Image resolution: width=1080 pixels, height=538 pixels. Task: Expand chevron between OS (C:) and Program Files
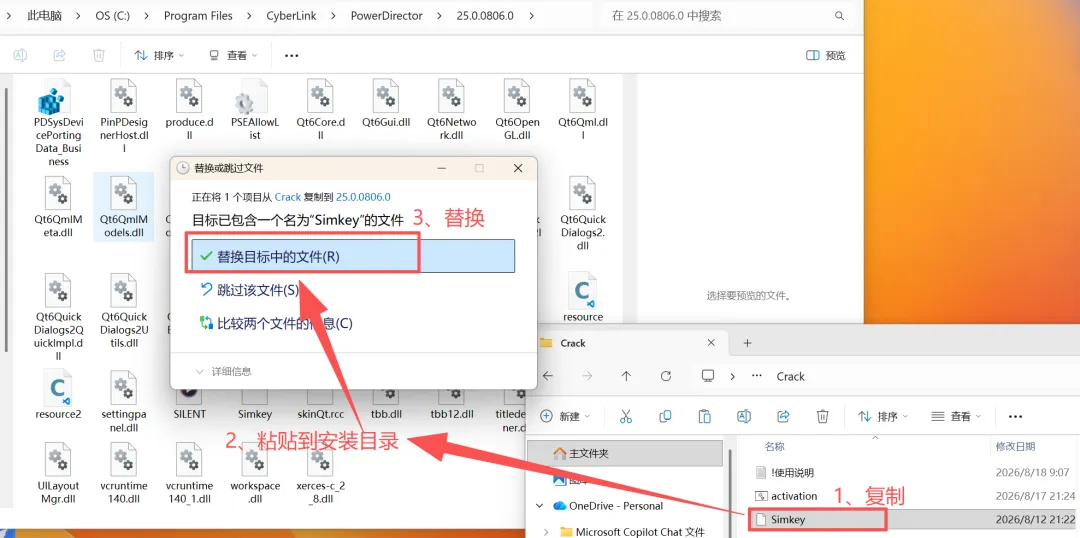coord(147,15)
